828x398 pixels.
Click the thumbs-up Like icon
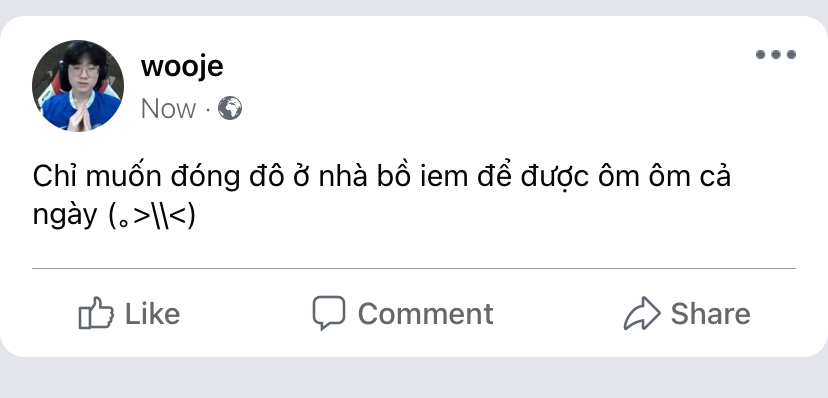pyautogui.click(x=96, y=313)
